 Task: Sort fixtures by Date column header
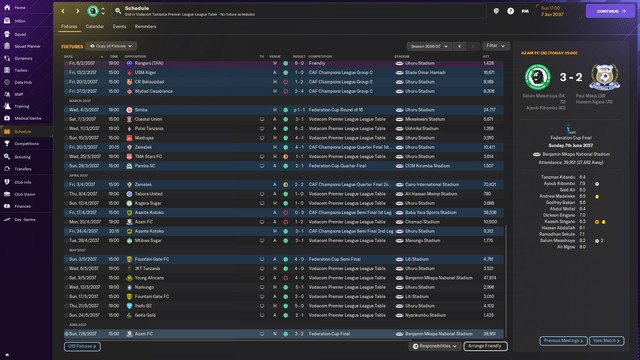click(68, 56)
